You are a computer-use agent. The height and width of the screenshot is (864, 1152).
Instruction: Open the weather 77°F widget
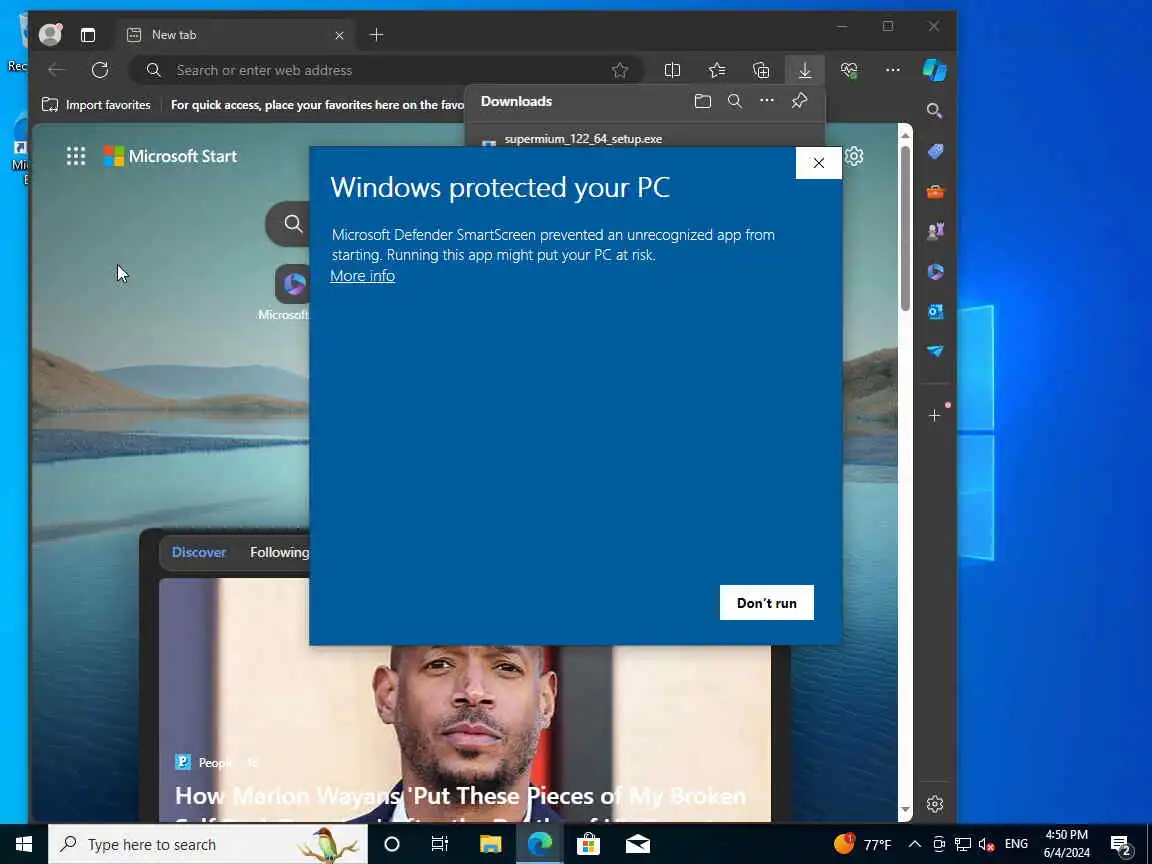[x=863, y=844]
